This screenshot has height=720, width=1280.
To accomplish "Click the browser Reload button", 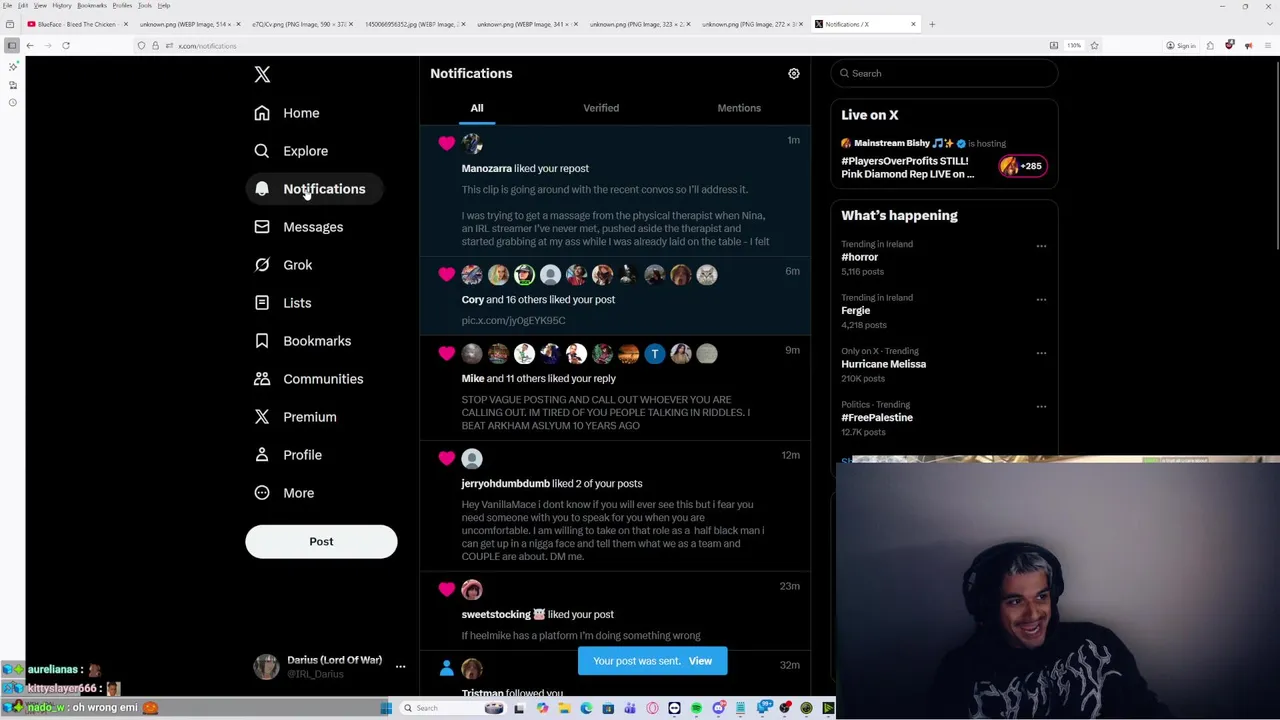I will [x=66, y=45].
